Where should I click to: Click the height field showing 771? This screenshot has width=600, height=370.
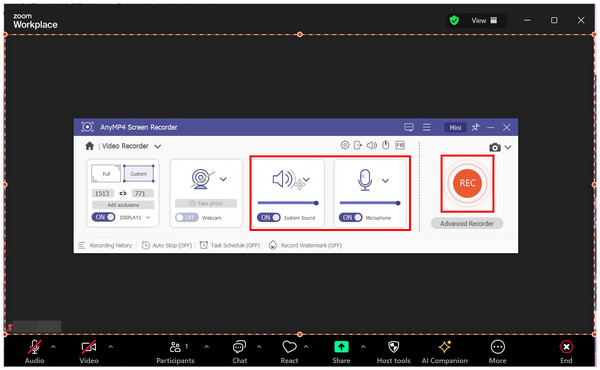coord(142,193)
